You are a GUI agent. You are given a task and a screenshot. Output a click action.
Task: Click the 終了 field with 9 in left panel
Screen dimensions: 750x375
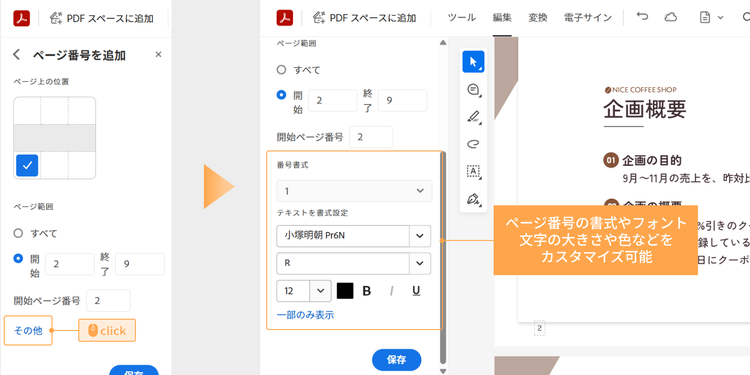click(140, 264)
